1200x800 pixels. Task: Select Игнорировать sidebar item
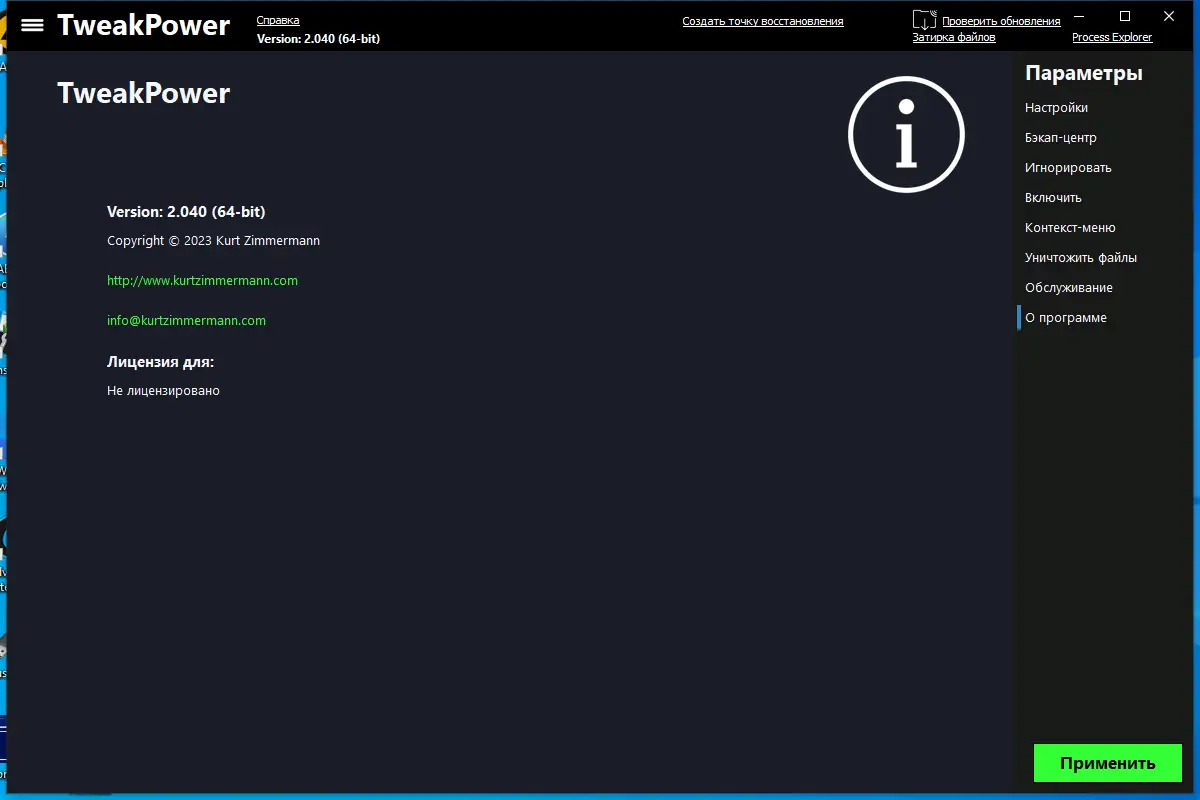click(1068, 168)
